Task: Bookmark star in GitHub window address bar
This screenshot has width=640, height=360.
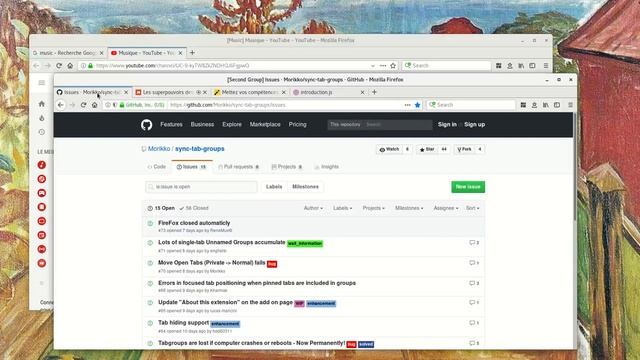Action: point(417,105)
